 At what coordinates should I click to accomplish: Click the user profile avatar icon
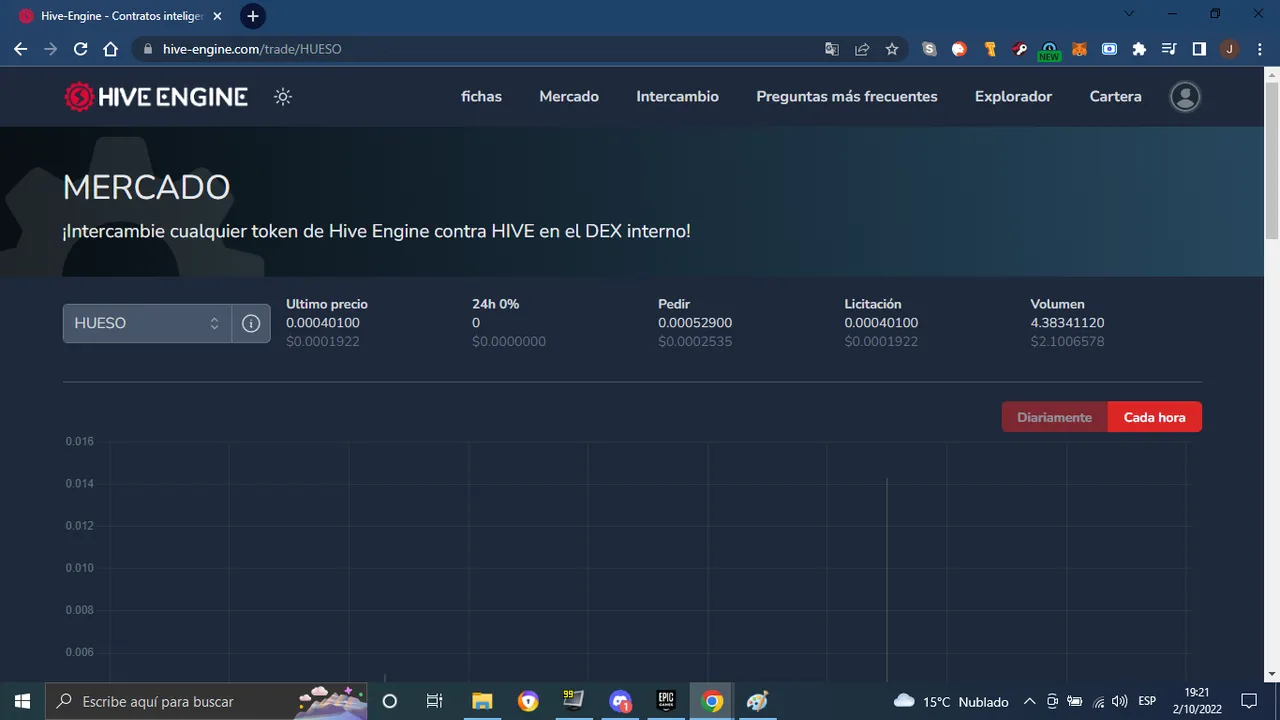click(1185, 97)
